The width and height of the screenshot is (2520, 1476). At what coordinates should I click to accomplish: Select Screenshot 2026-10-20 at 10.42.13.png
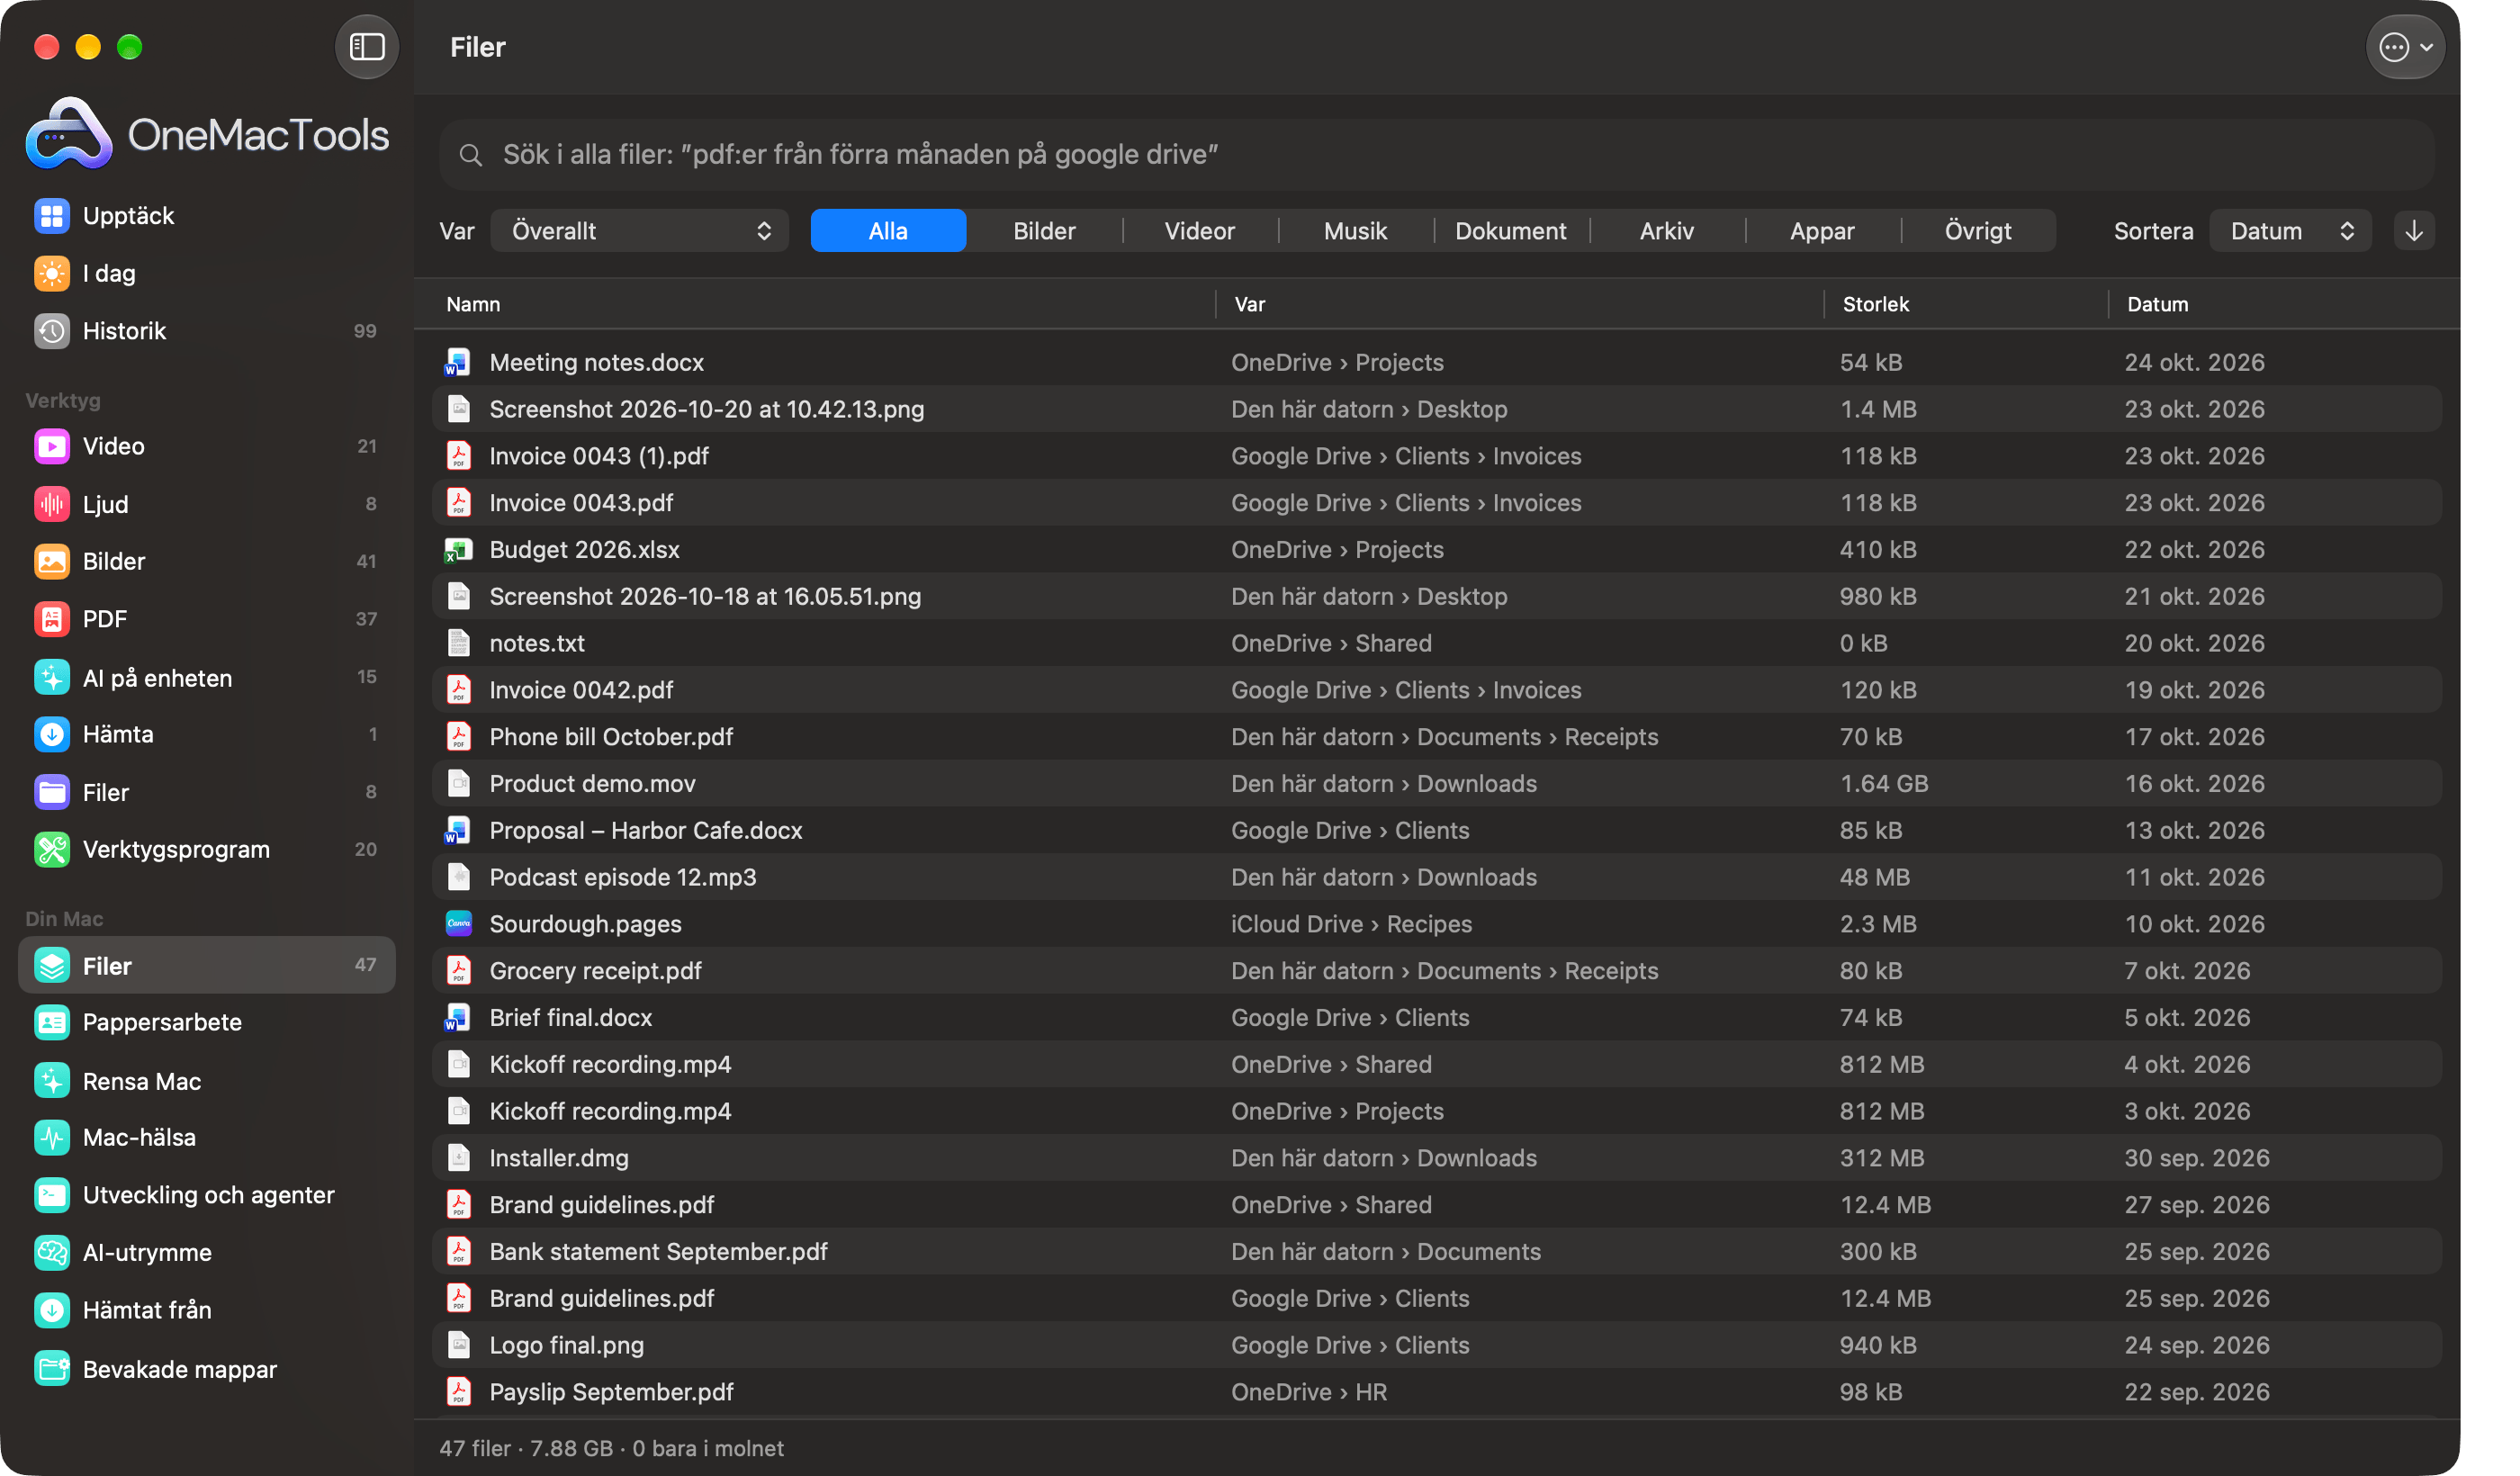click(1436, 409)
